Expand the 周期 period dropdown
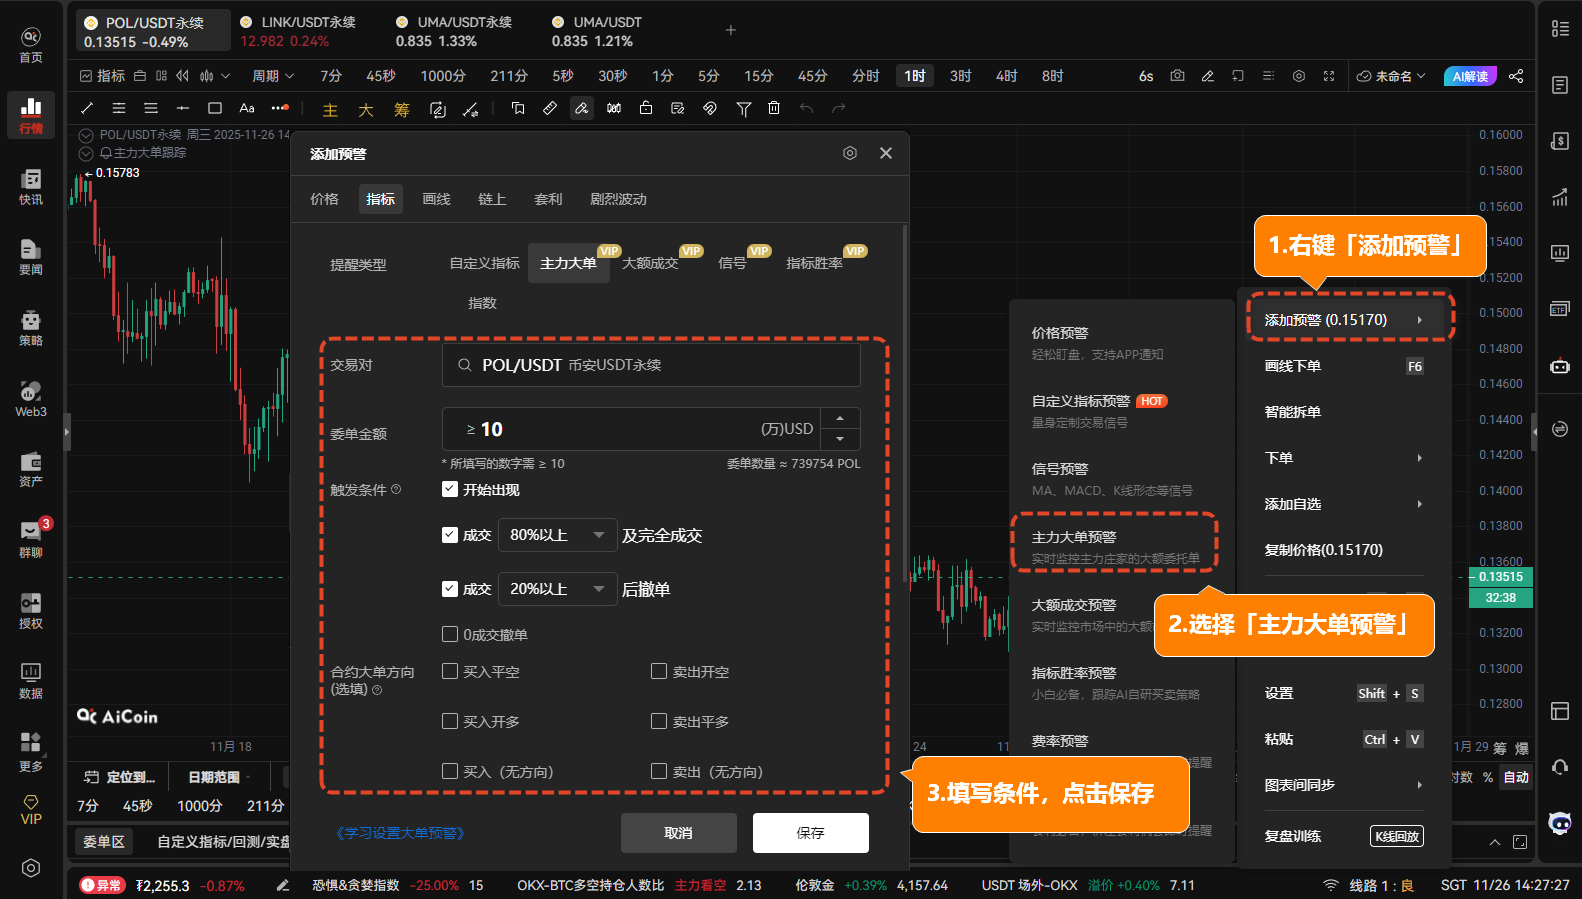The height and width of the screenshot is (899, 1582). click(x=273, y=76)
